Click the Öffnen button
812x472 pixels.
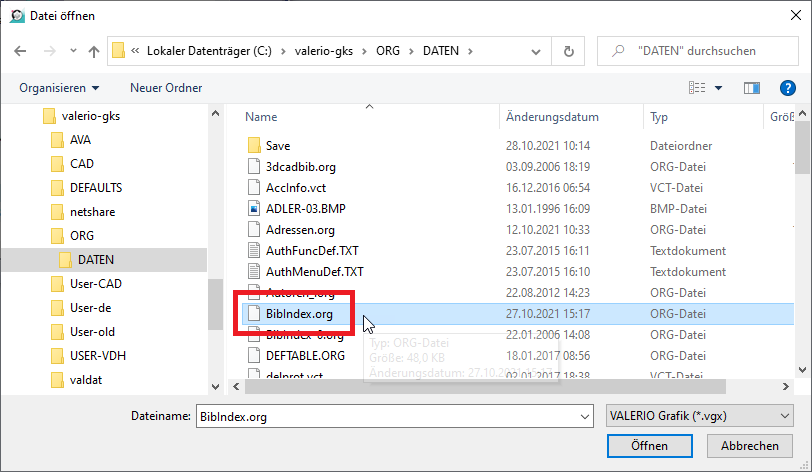[x=649, y=446]
